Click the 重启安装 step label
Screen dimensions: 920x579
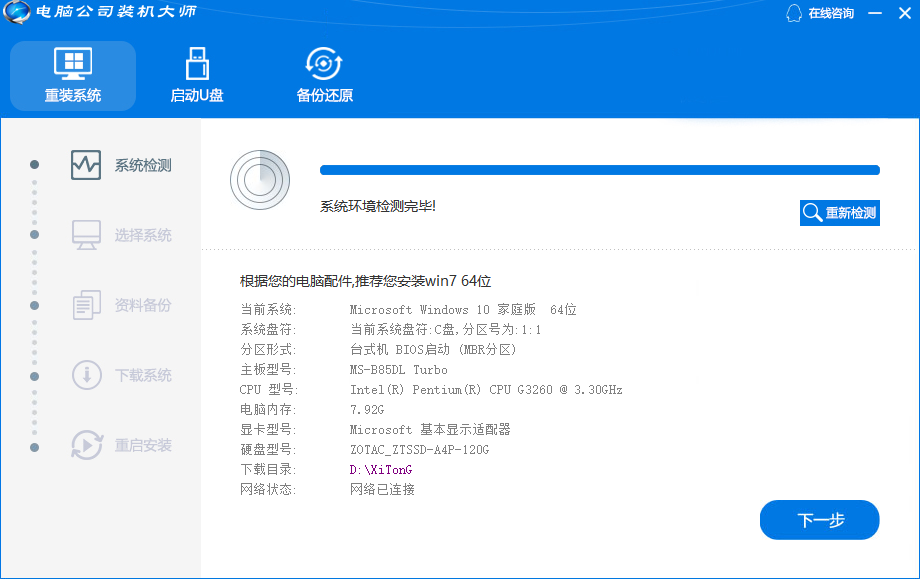point(143,445)
